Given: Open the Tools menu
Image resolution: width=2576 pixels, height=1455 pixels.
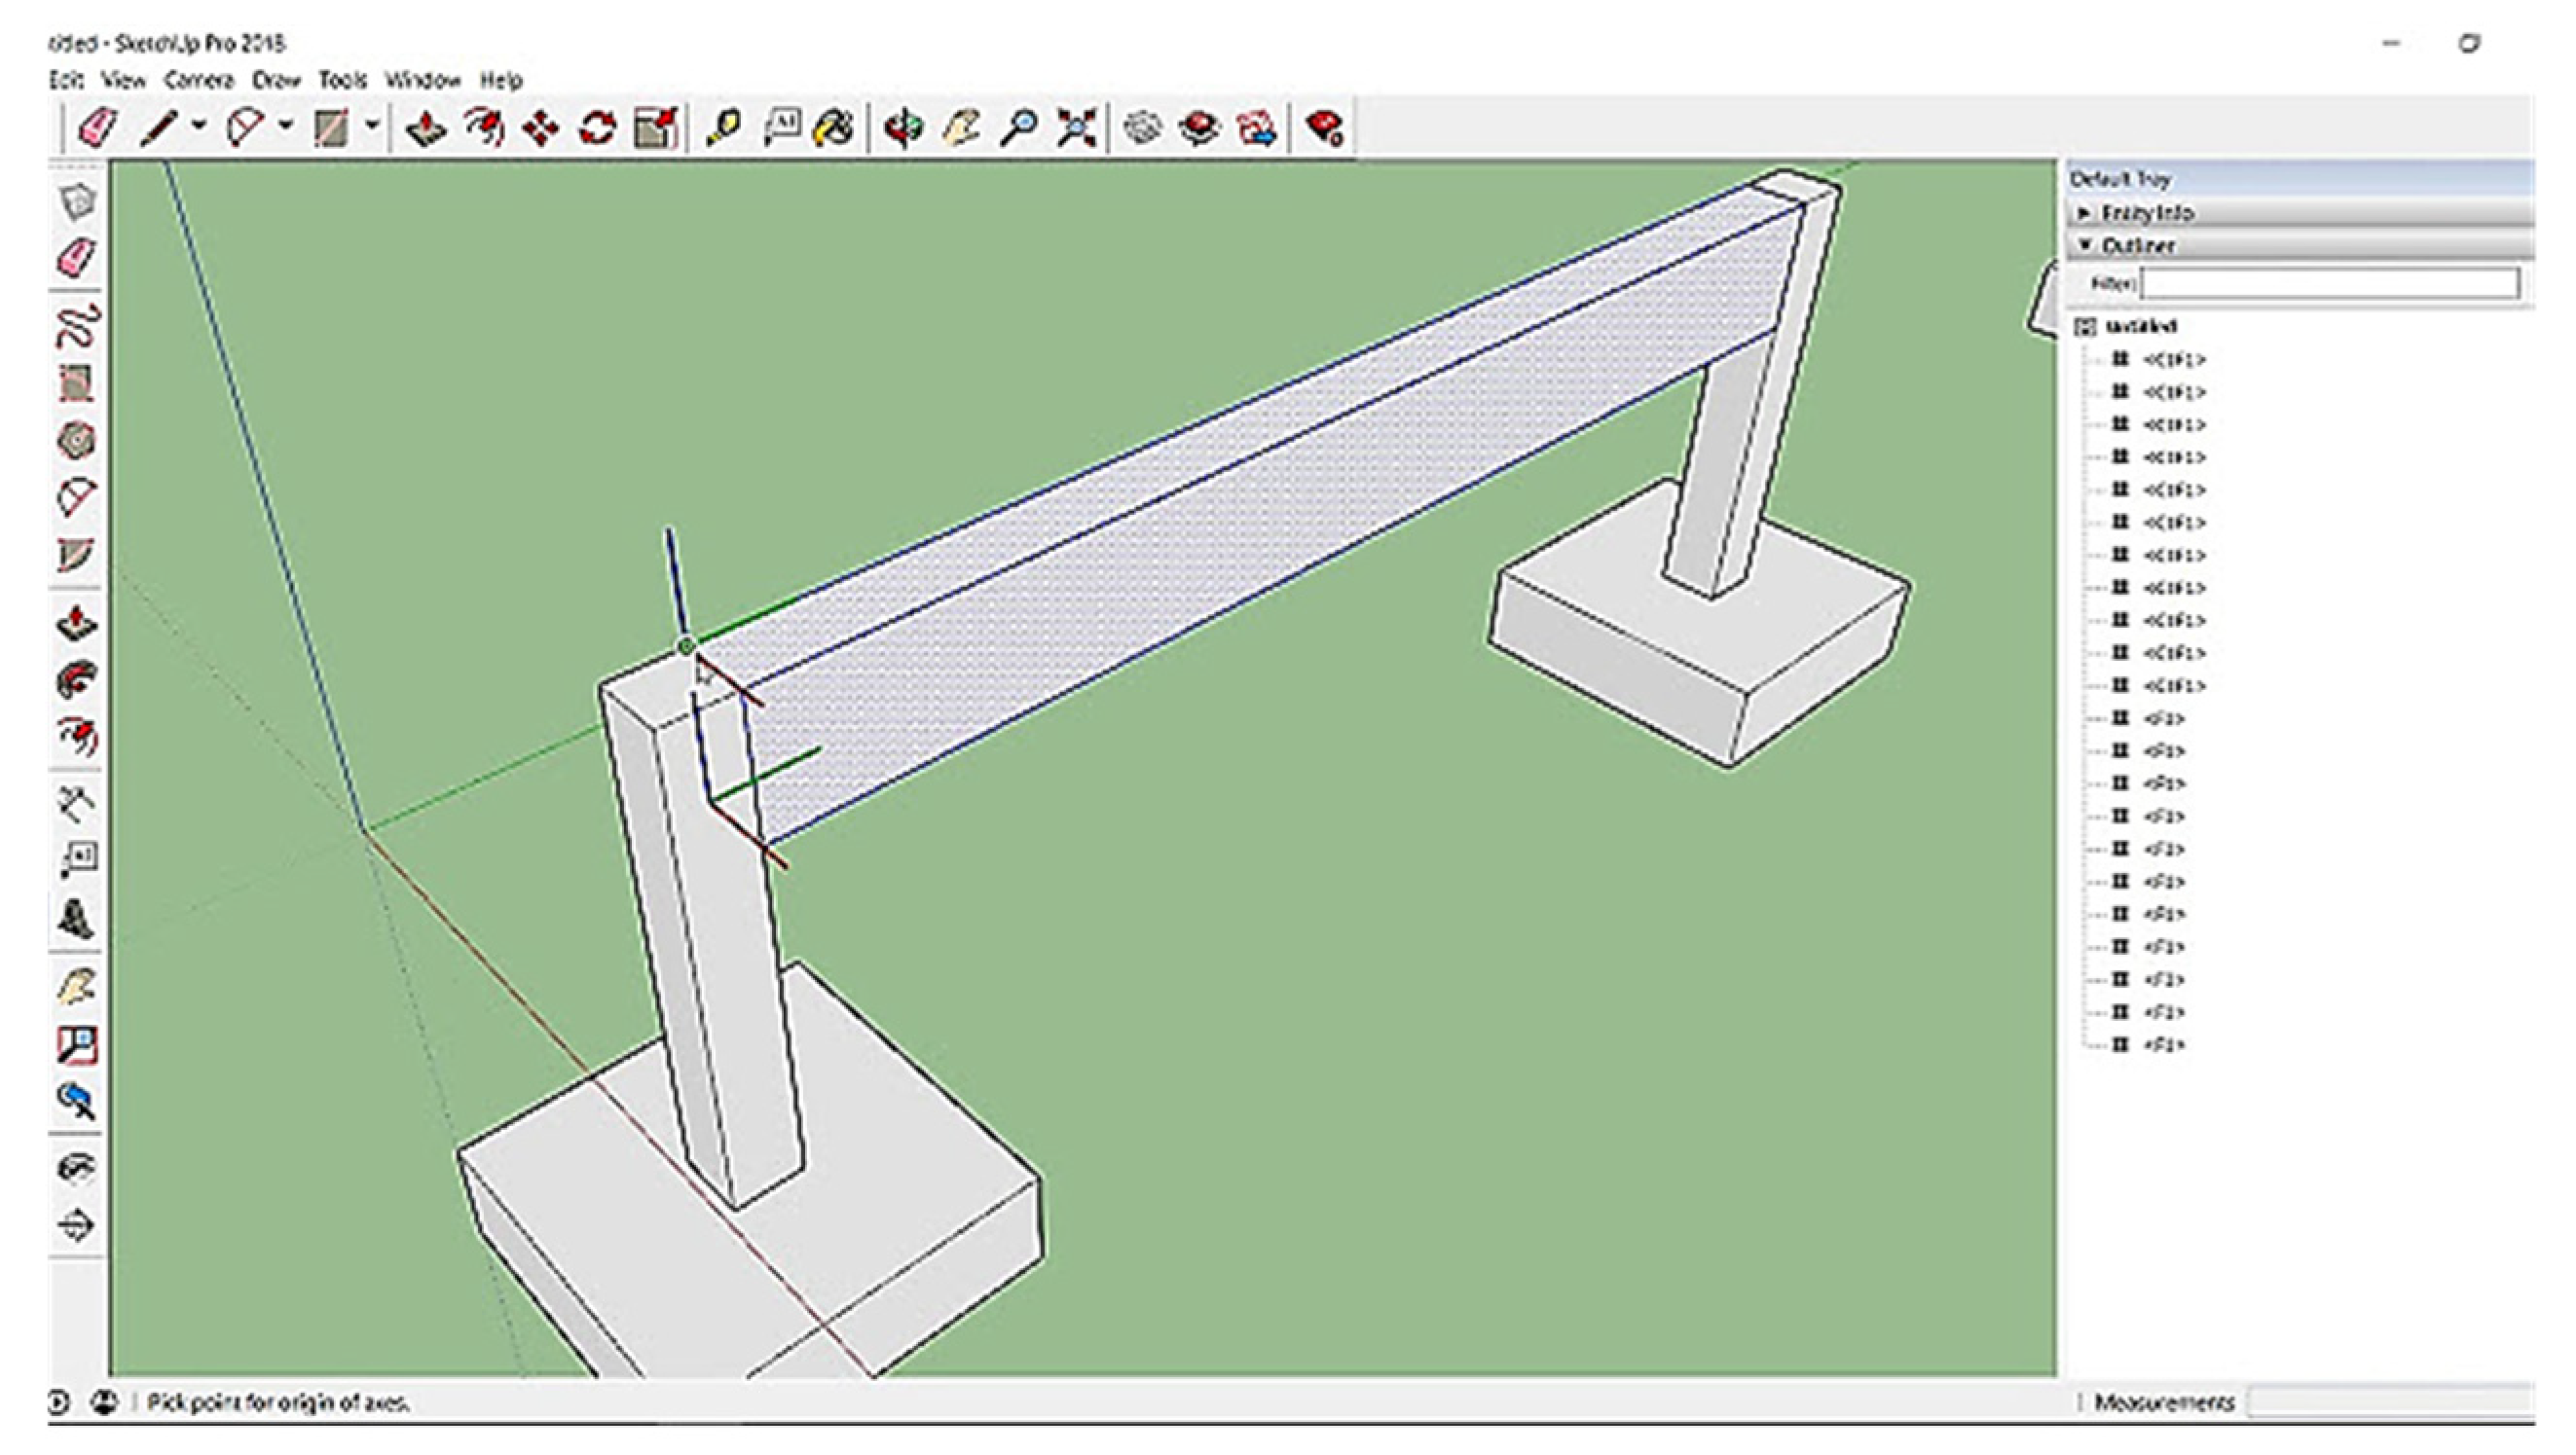Looking at the screenshot, I should 342,80.
